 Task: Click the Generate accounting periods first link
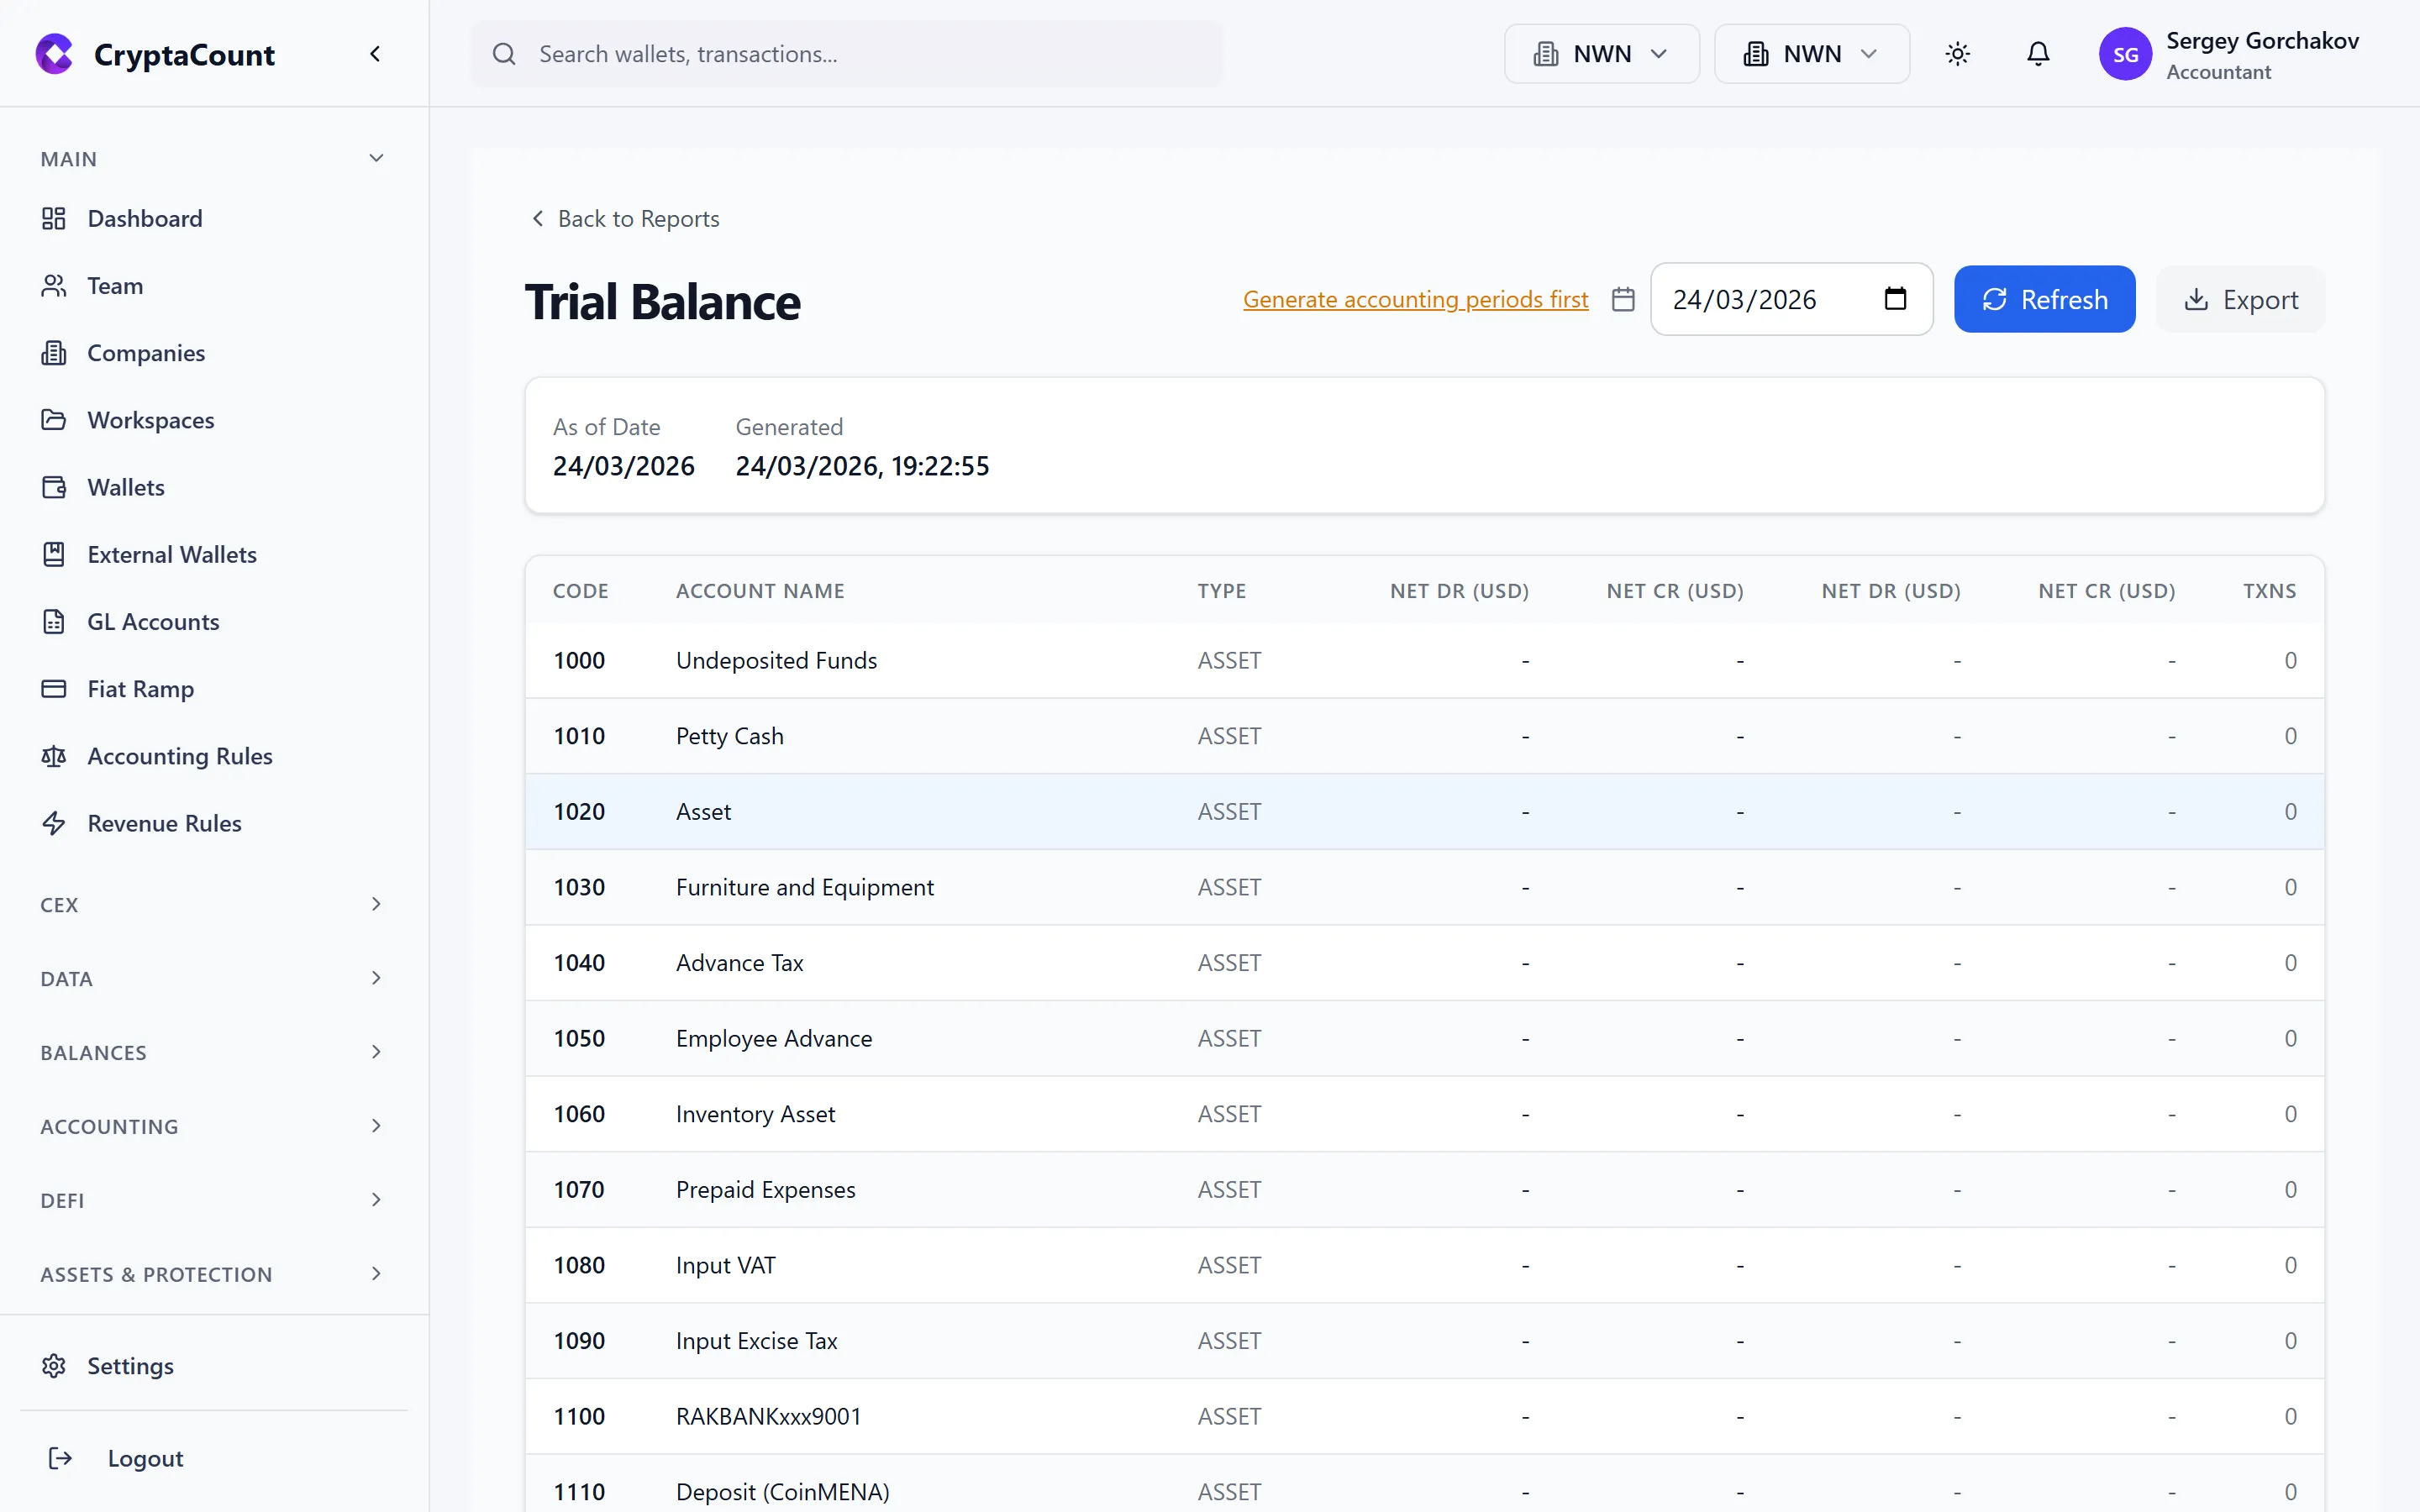click(x=1414, y=299)
